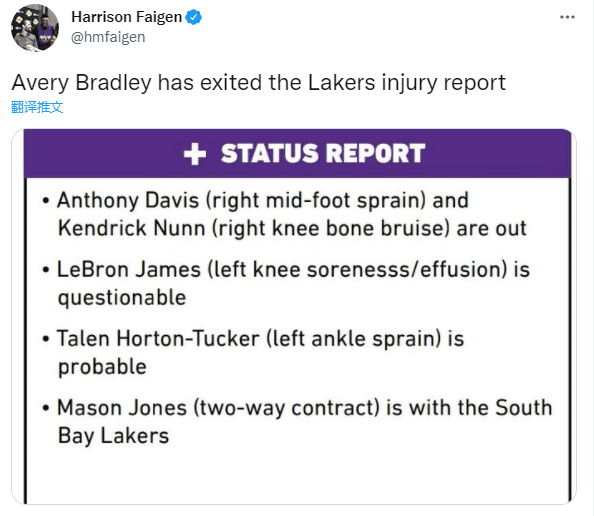Click the tweet text about Avery Bradley
This screenshot has height=516, width=594.
pyautogui.click(x=258, y=83)
